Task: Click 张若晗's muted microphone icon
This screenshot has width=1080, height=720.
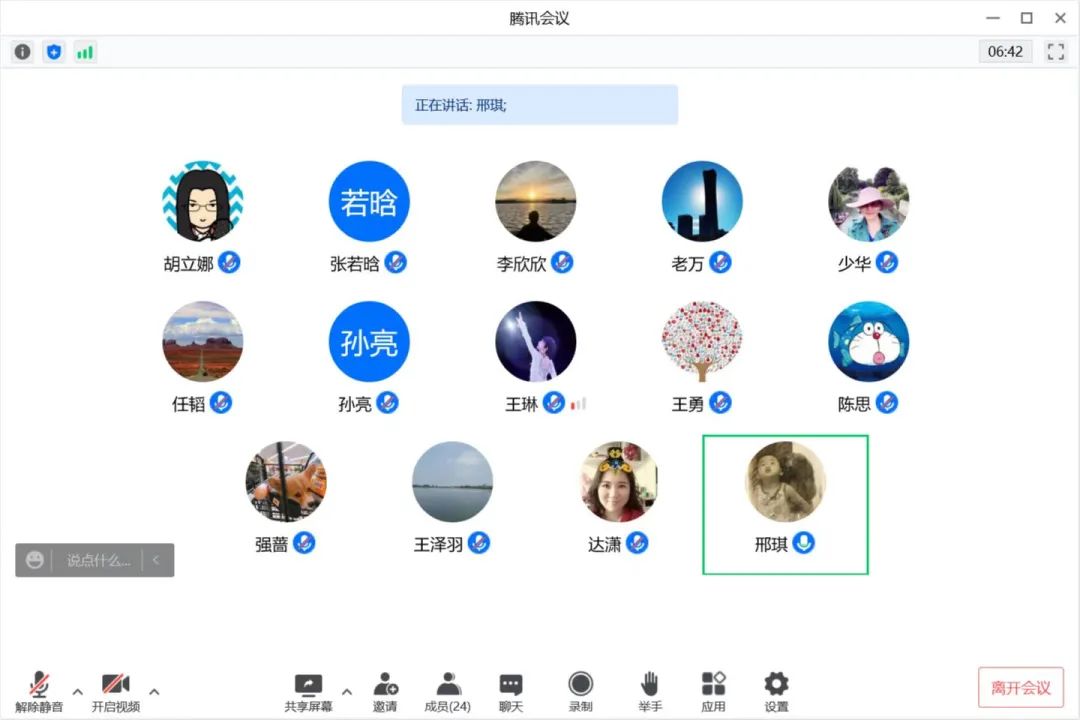Action: (x=395, y=263)
